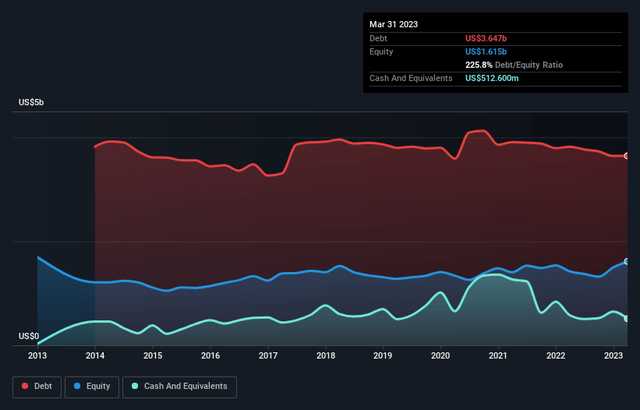Toggle the Debt series legend button

(38, 385)
